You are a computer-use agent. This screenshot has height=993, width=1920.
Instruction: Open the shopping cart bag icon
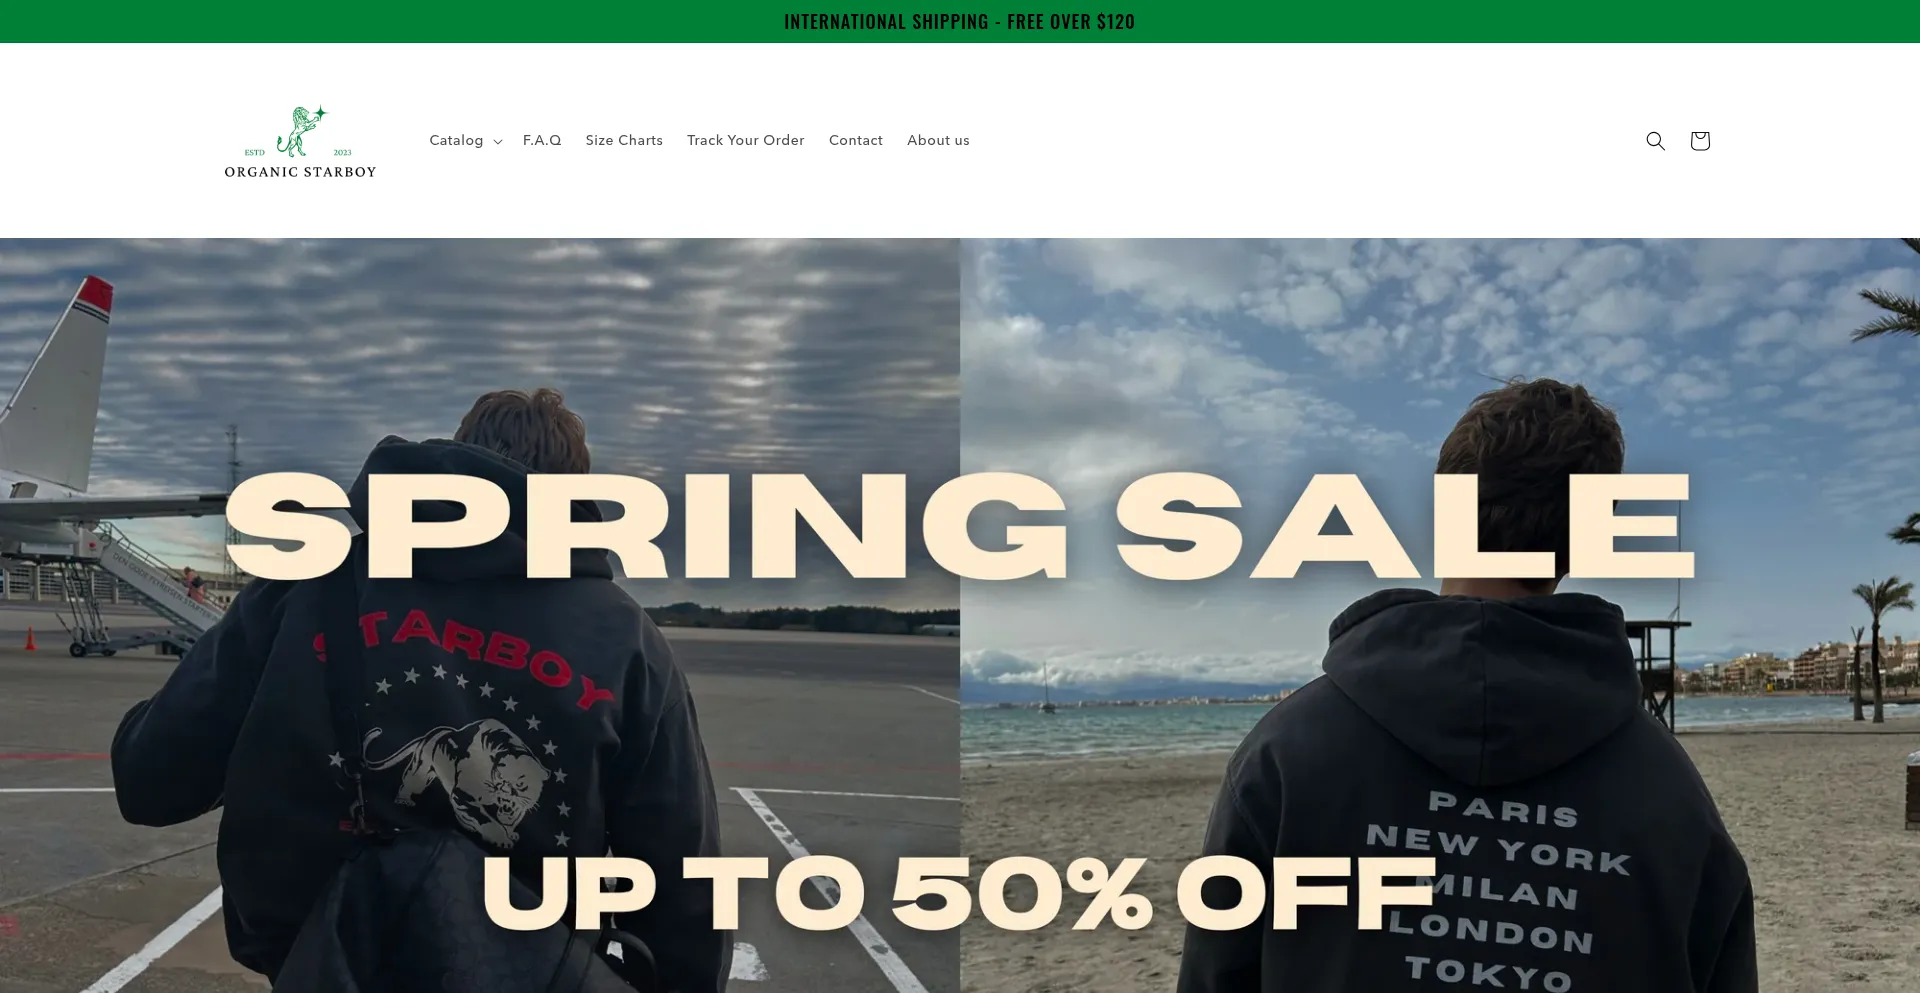coord(1699,141)
